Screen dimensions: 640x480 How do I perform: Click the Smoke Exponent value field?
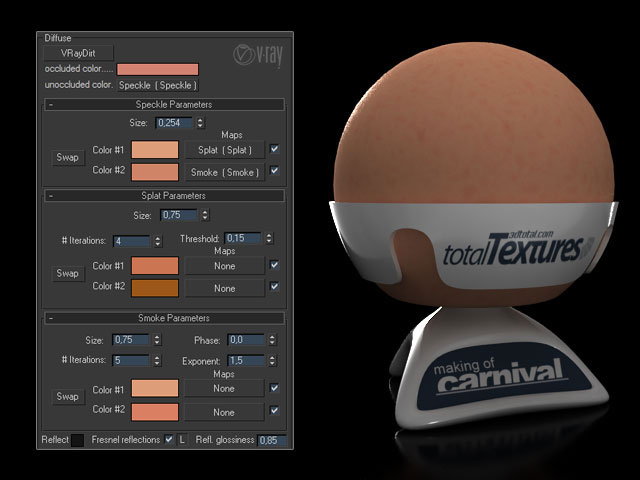(246, 360)
